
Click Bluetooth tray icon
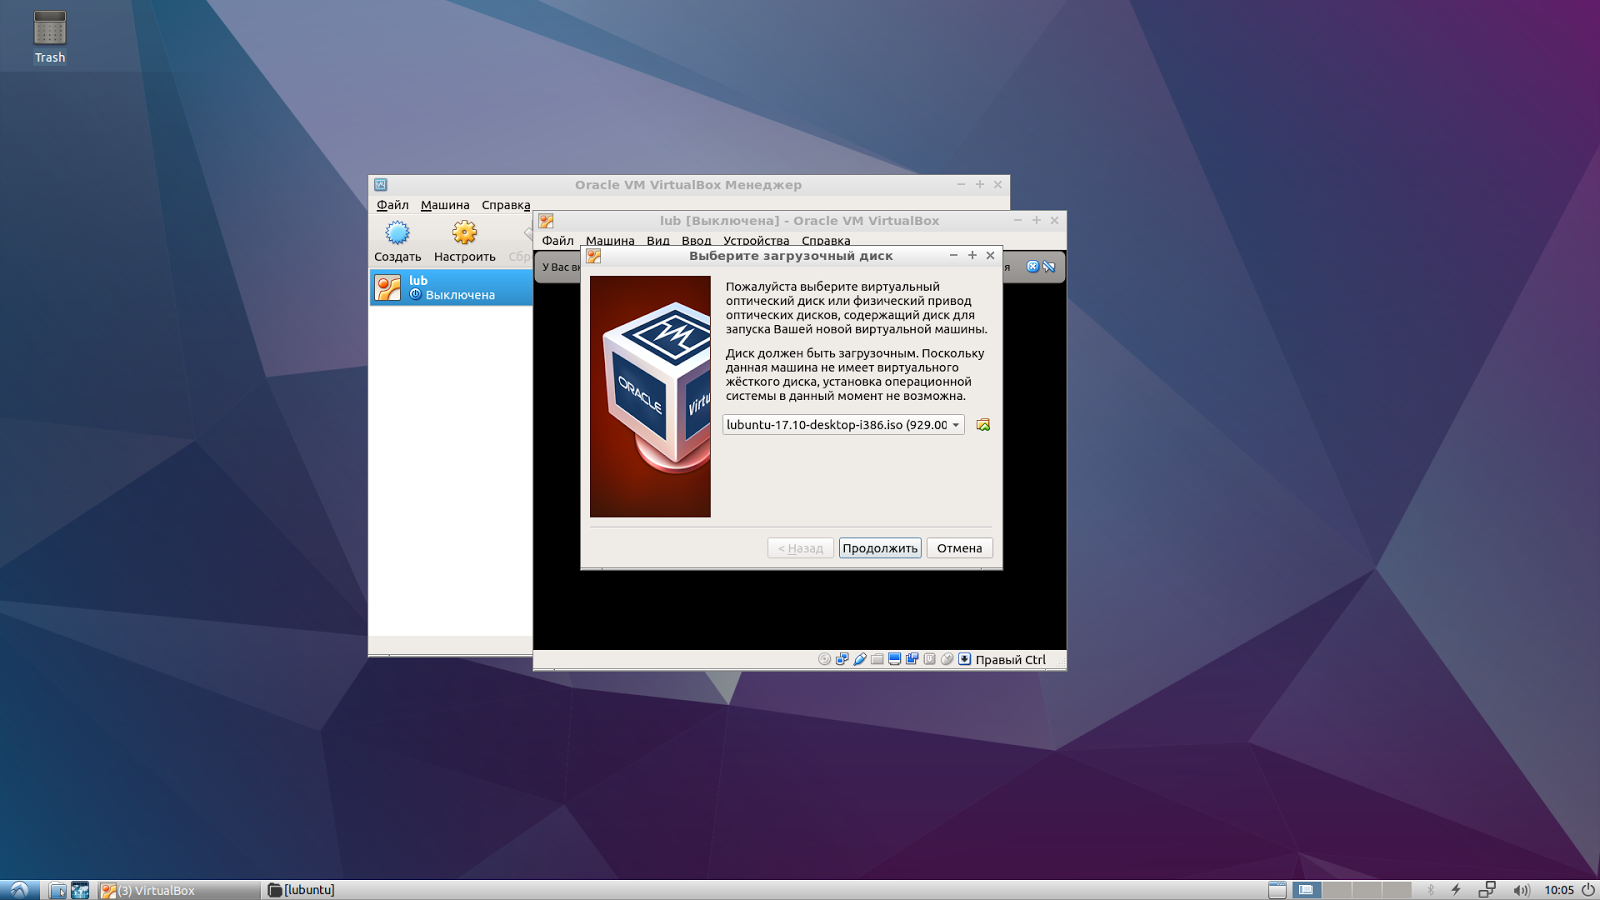tap(1431, 890)
